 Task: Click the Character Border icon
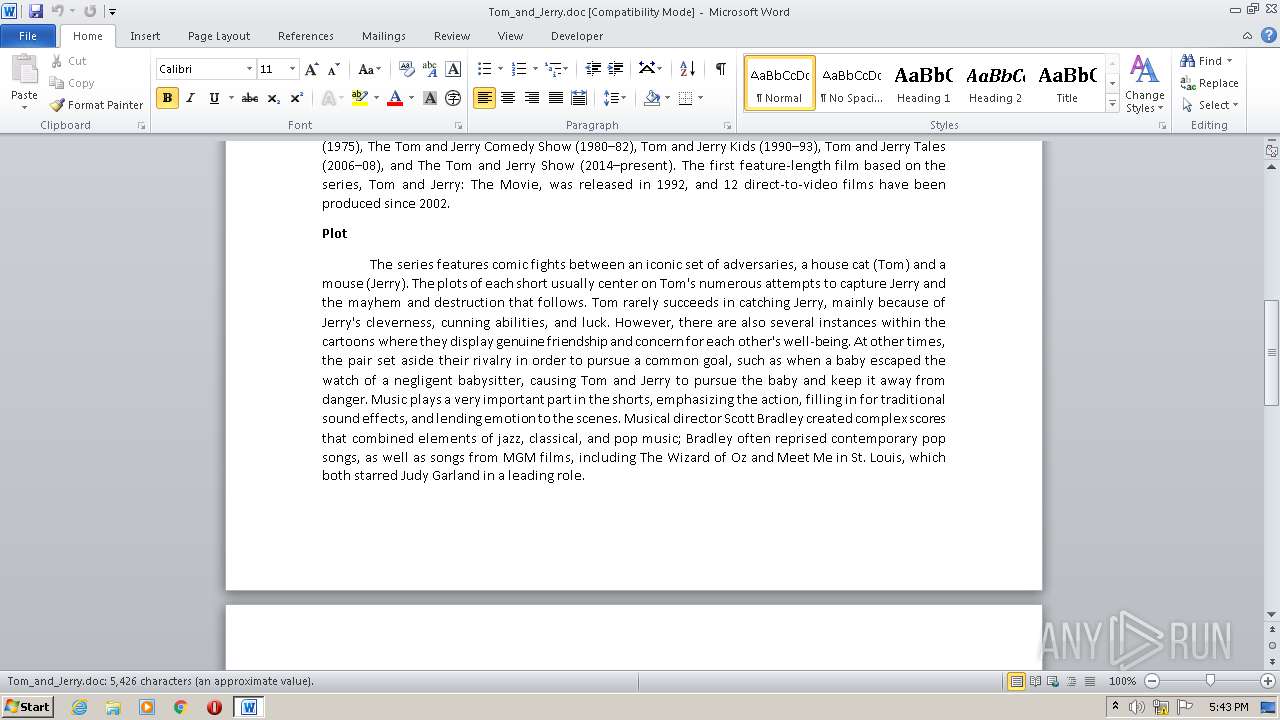[x=453, y=69]
